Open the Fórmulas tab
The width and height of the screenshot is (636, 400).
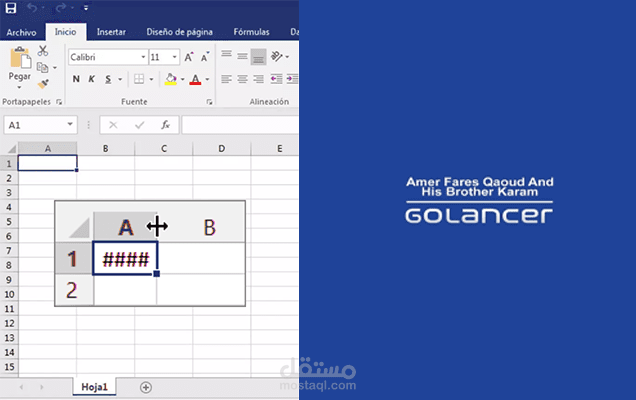click(251, 32)
